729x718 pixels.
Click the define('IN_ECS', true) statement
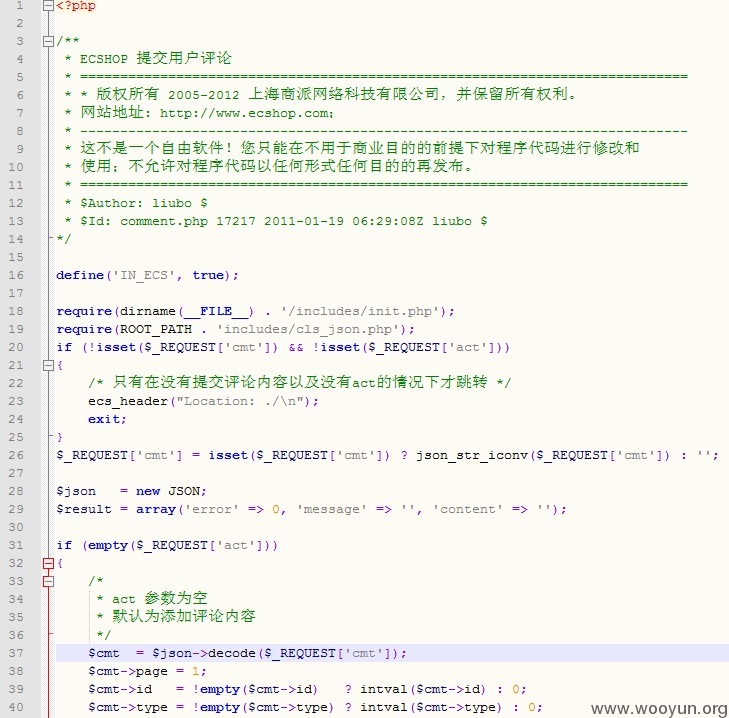pos(147,275)
